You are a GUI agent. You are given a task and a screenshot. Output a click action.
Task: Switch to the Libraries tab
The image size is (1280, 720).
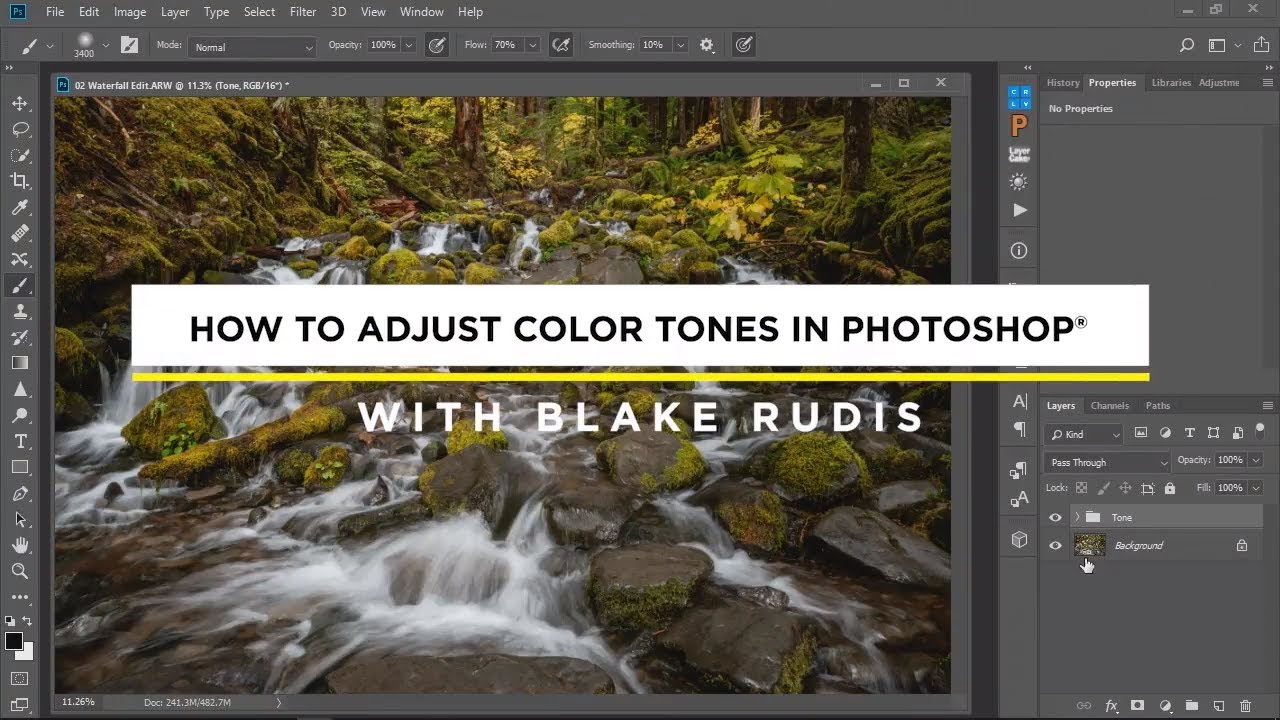click(x=1170, y=83)
